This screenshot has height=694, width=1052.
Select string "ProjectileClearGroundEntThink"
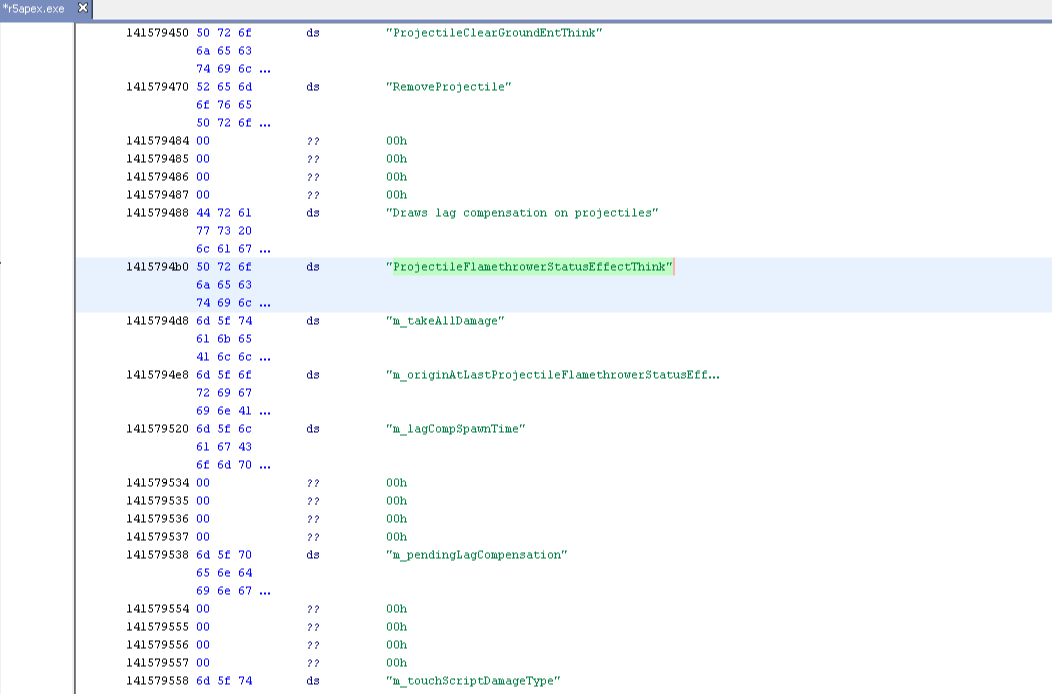tap(494, 33)
